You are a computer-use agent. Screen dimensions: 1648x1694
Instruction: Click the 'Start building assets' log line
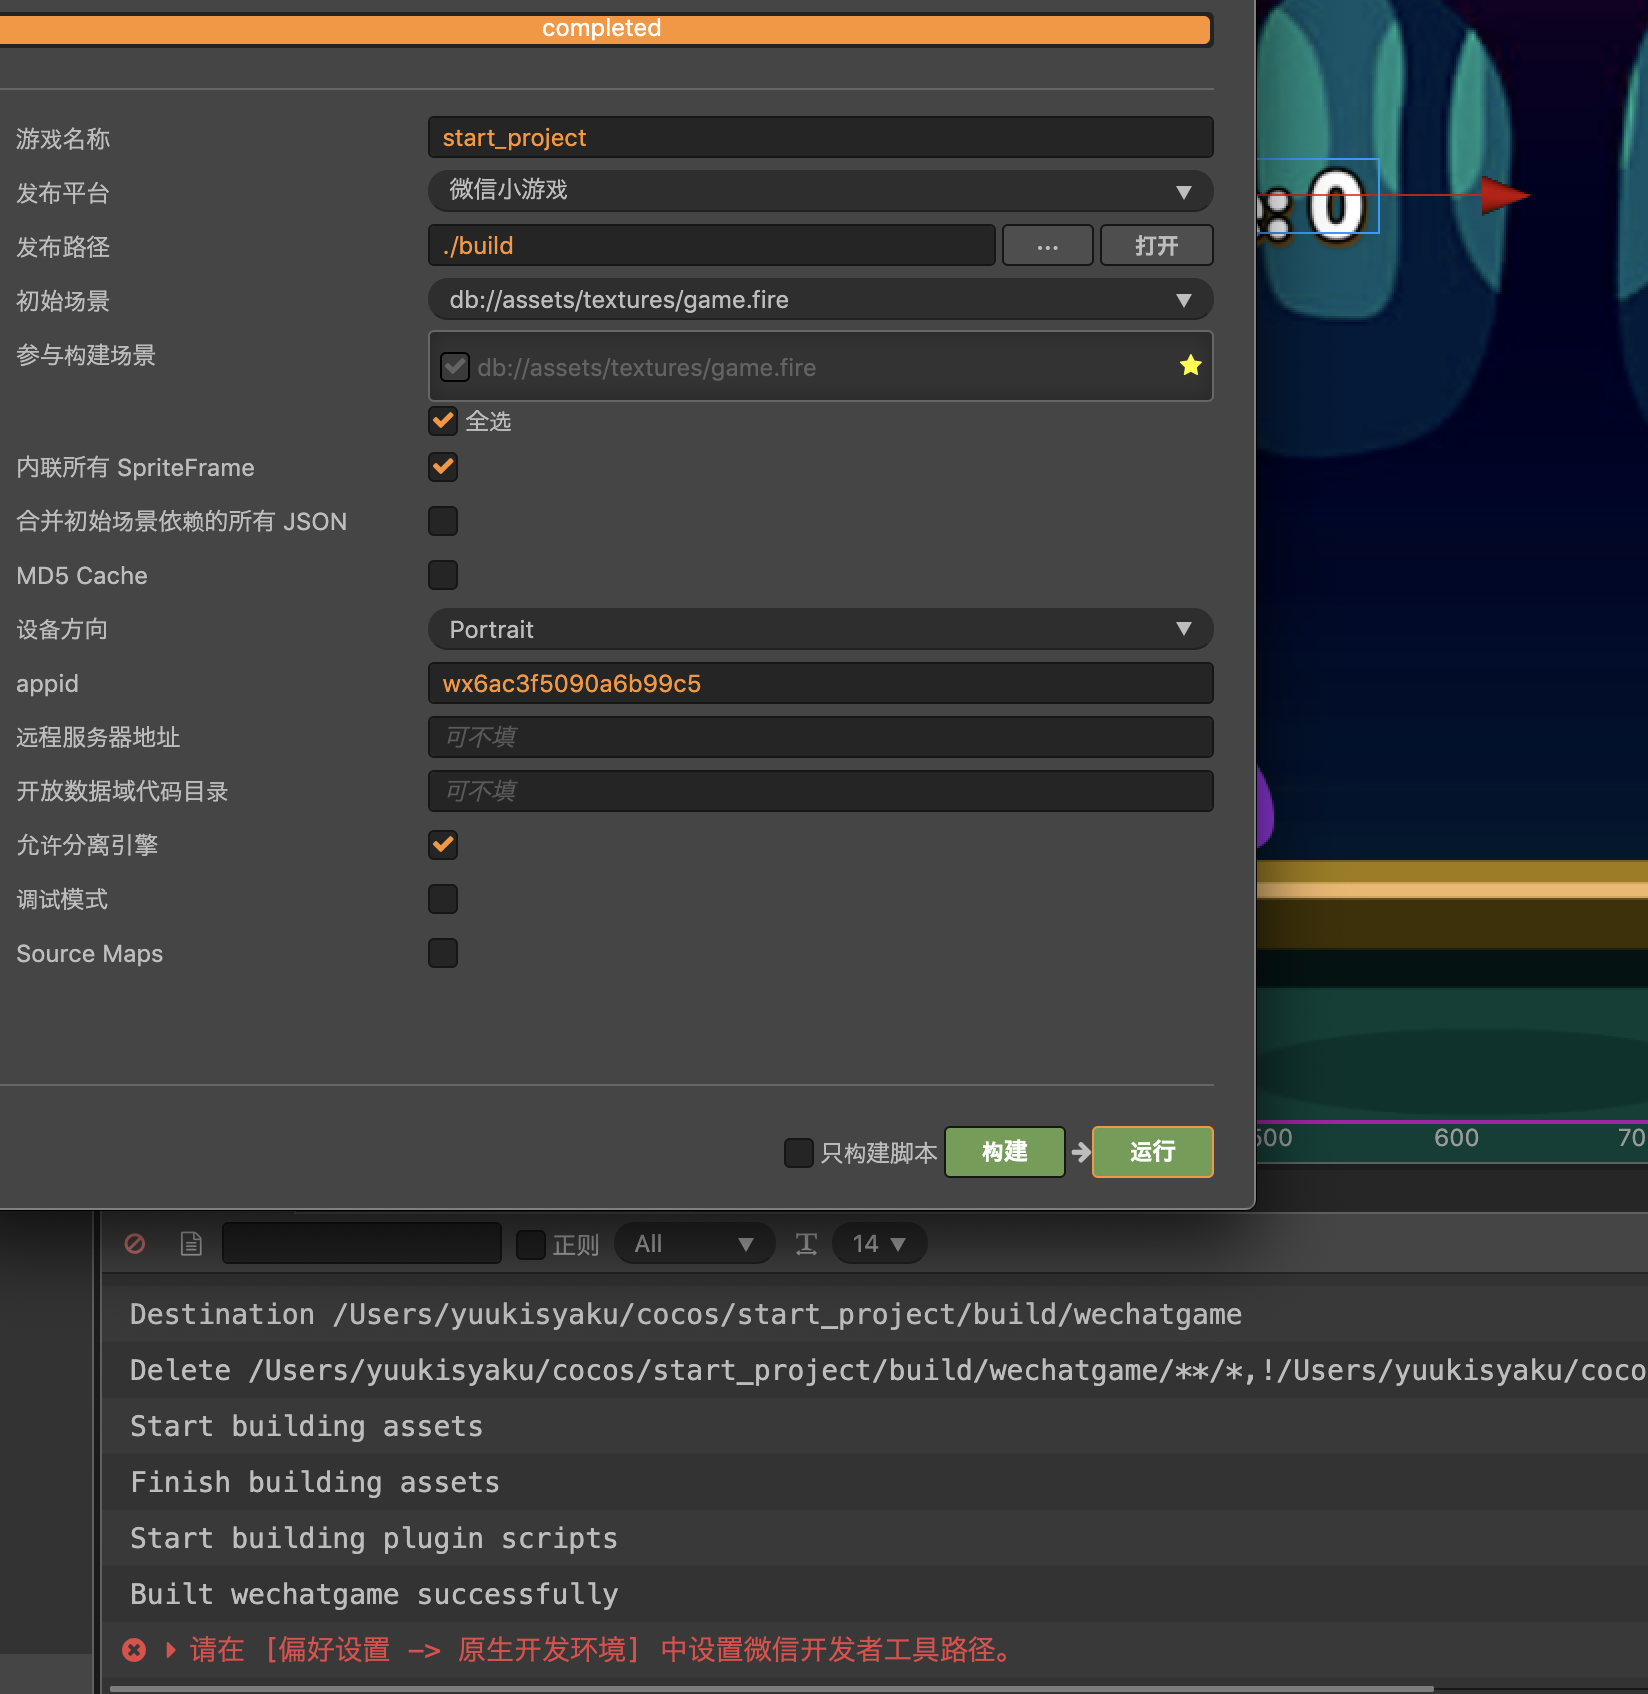(x=874, y=1426)
